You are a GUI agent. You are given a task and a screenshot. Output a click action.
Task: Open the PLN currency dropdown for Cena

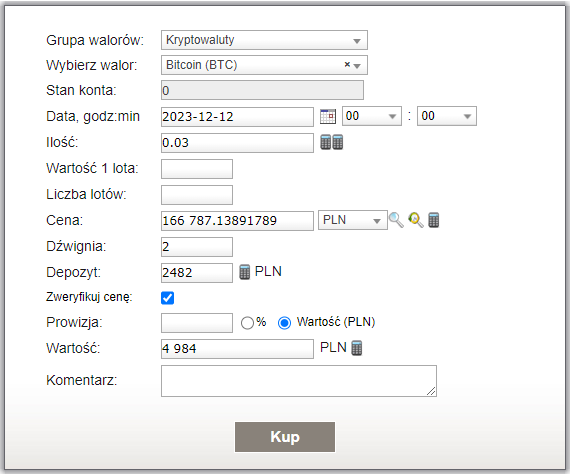tap(353, 220)
